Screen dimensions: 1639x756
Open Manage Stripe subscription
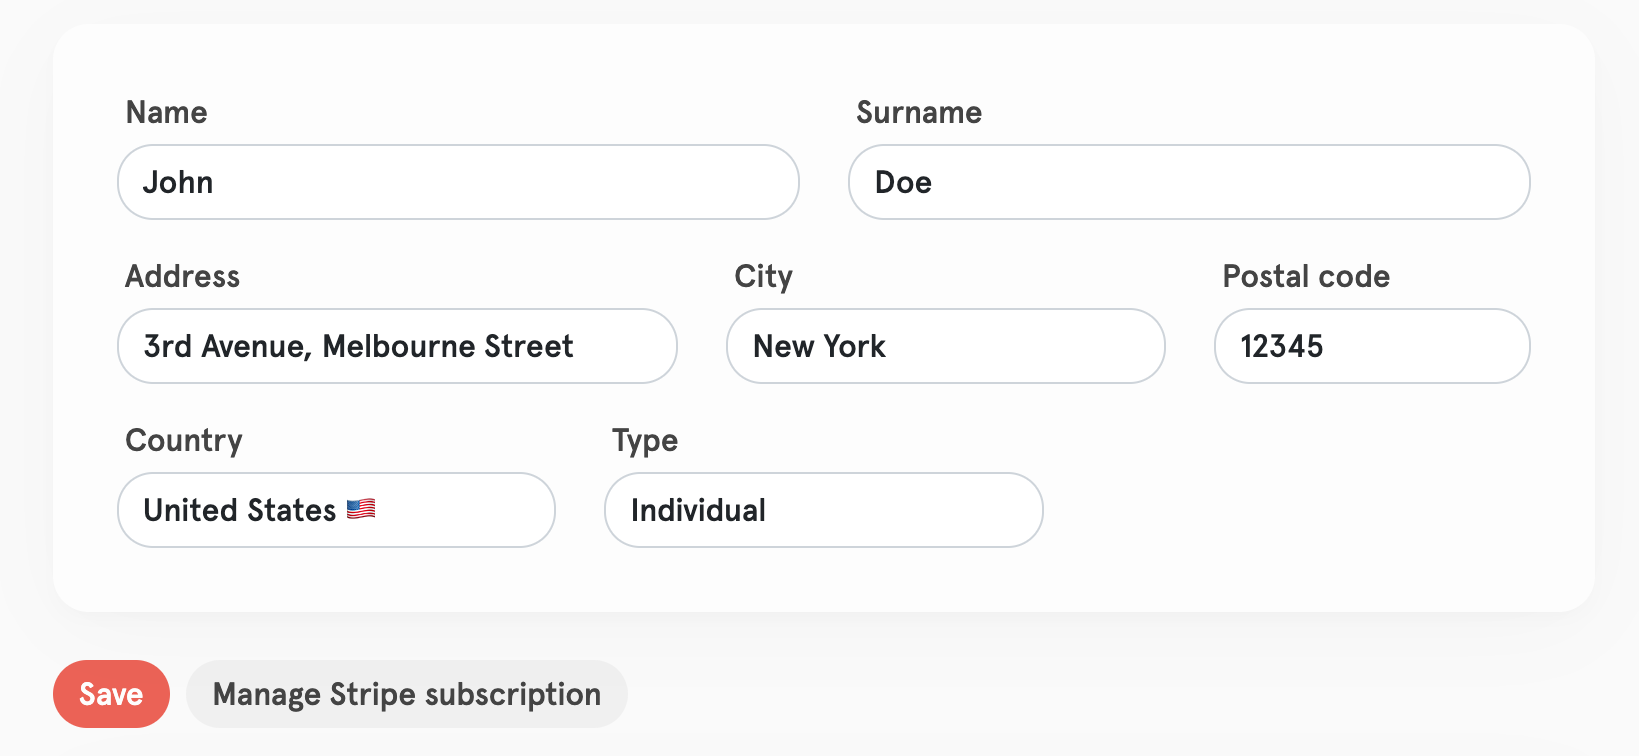(x=407, y=694)
